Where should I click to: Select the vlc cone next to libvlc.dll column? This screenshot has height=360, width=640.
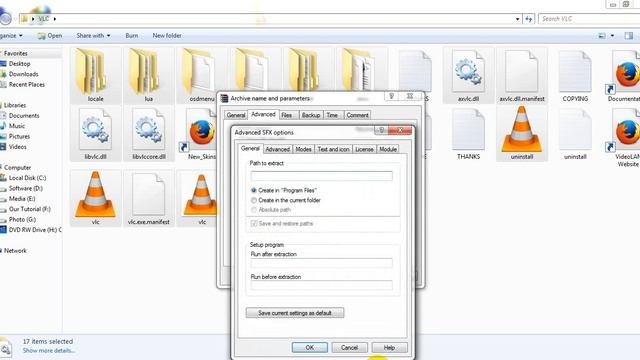96,198
